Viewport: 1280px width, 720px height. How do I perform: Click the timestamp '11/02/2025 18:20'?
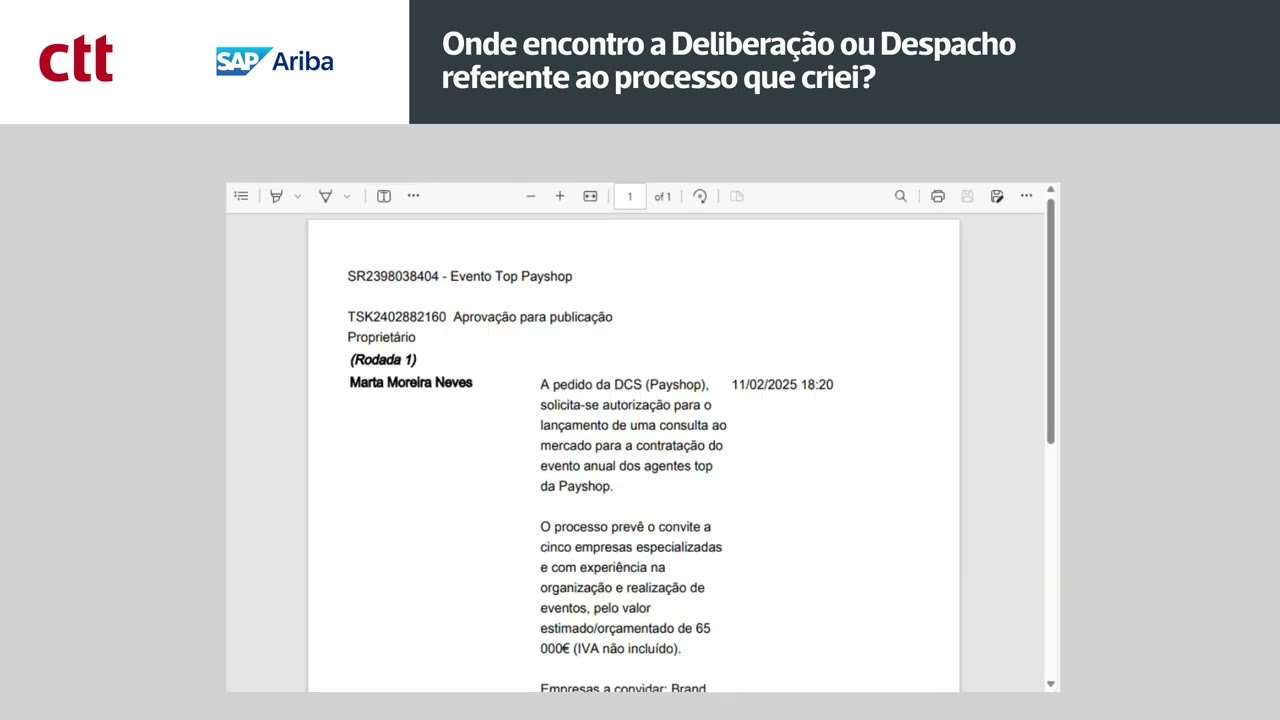782,384
